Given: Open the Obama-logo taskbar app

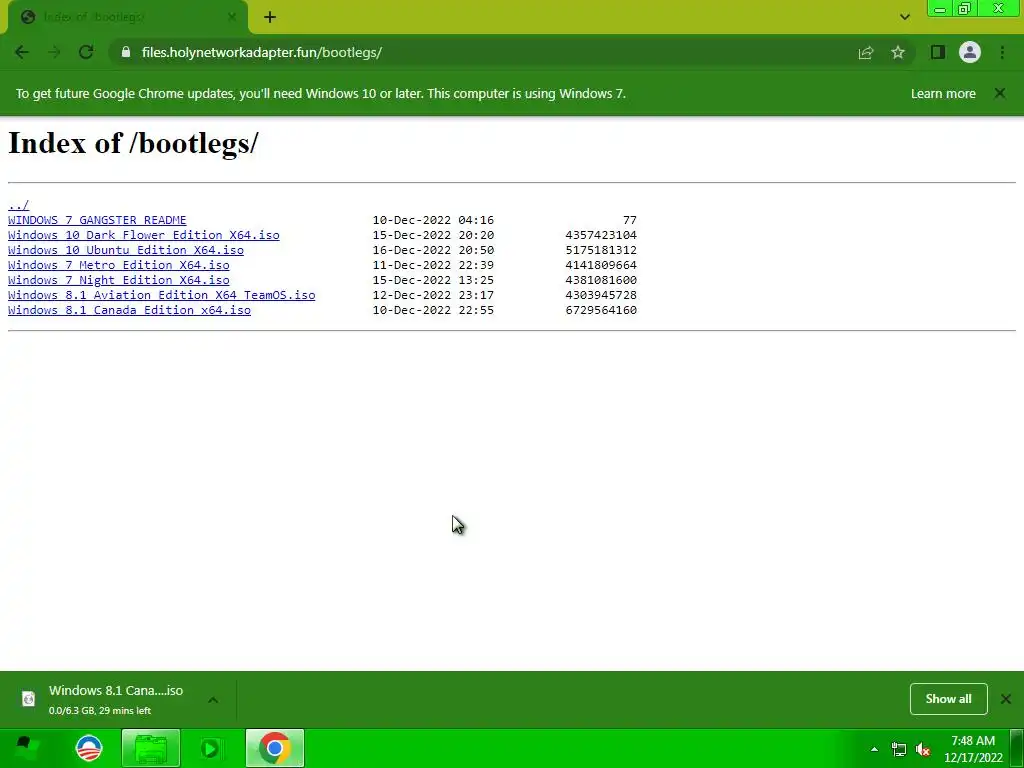Looking at the screenshot, I should click(89, 748).
